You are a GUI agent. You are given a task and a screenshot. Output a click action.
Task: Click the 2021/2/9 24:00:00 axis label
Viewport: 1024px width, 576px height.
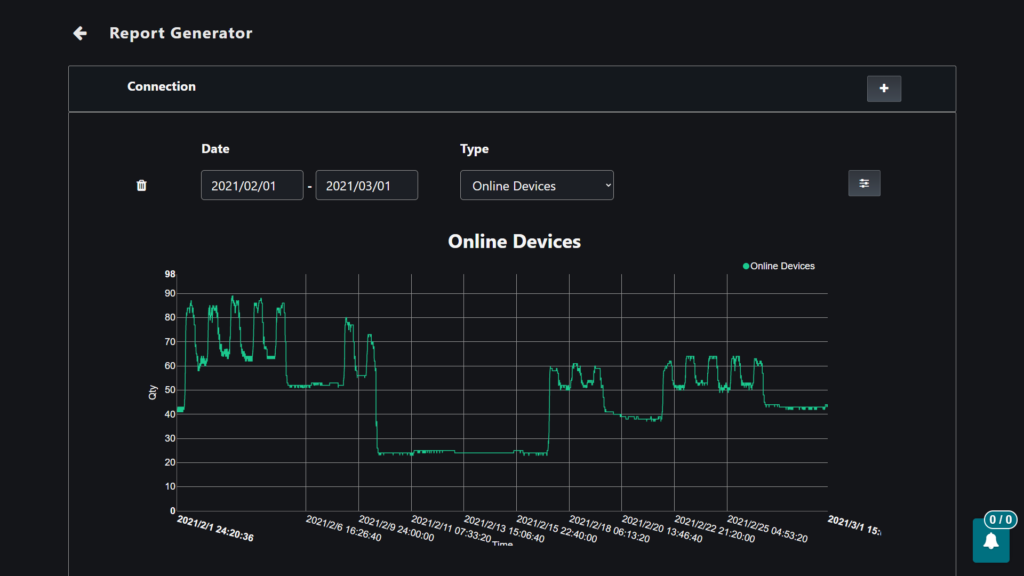point(396,529)
